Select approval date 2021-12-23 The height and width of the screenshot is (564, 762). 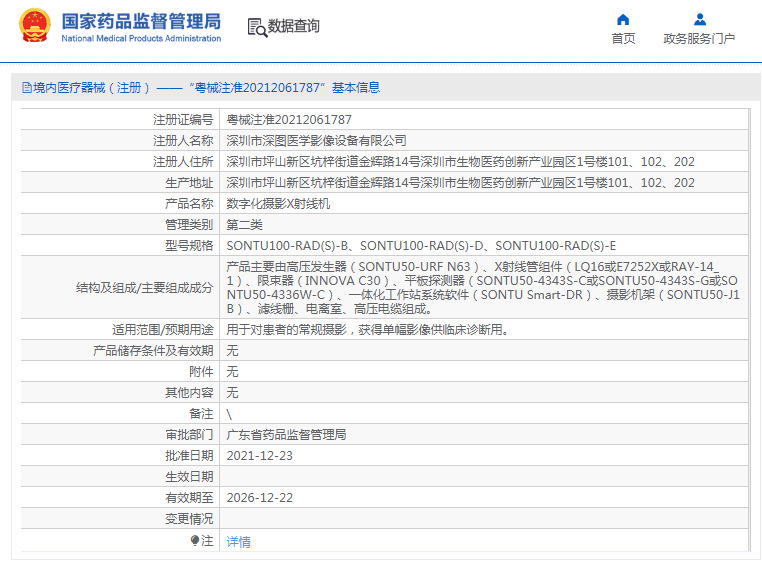[260, 455]
